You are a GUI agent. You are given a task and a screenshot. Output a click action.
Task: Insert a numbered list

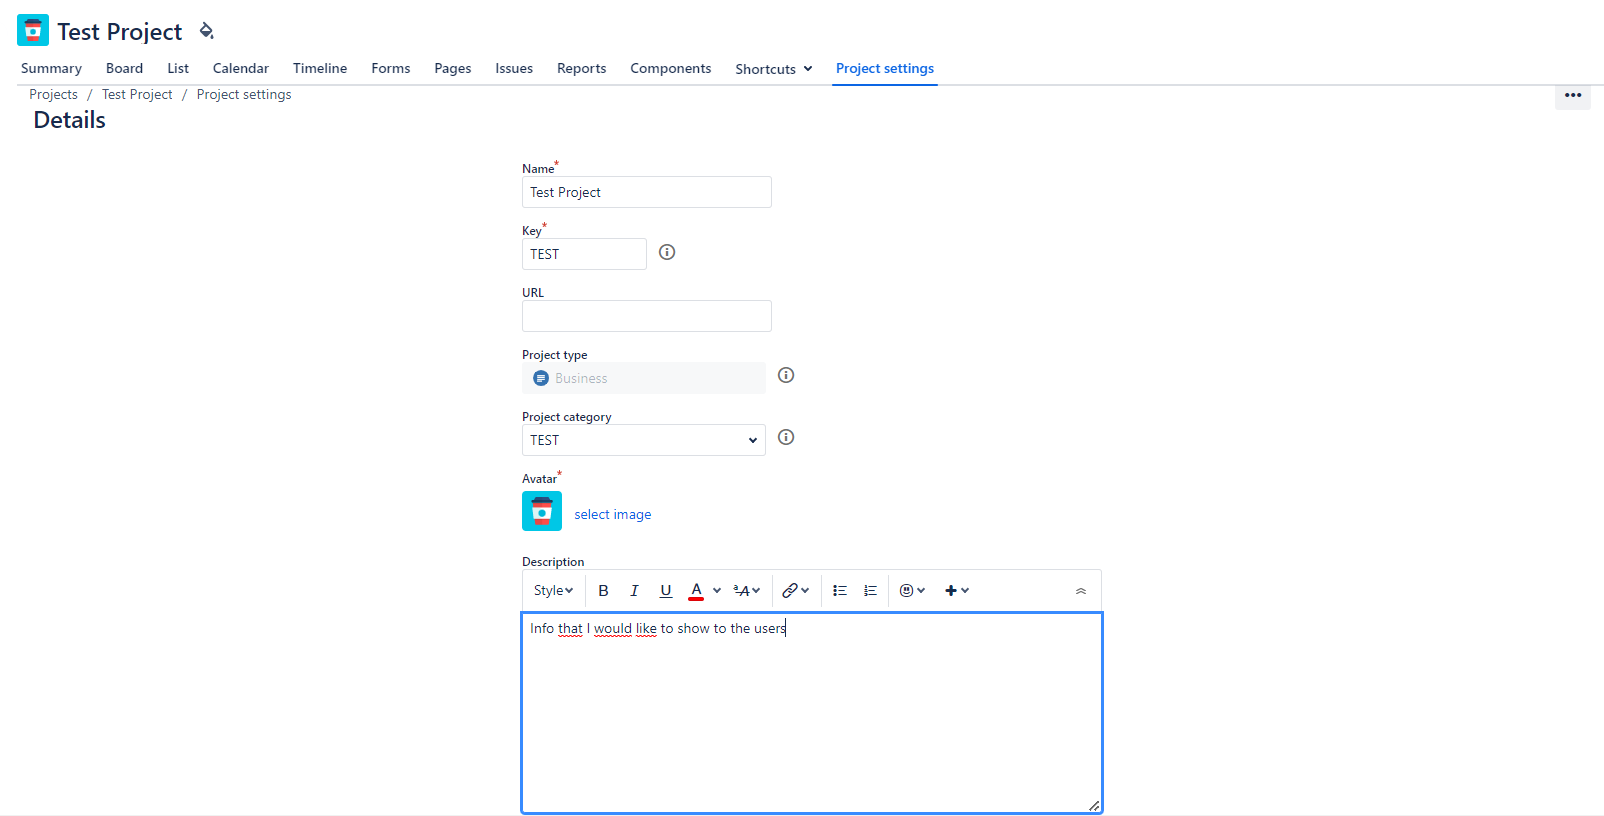click(871, 591)
